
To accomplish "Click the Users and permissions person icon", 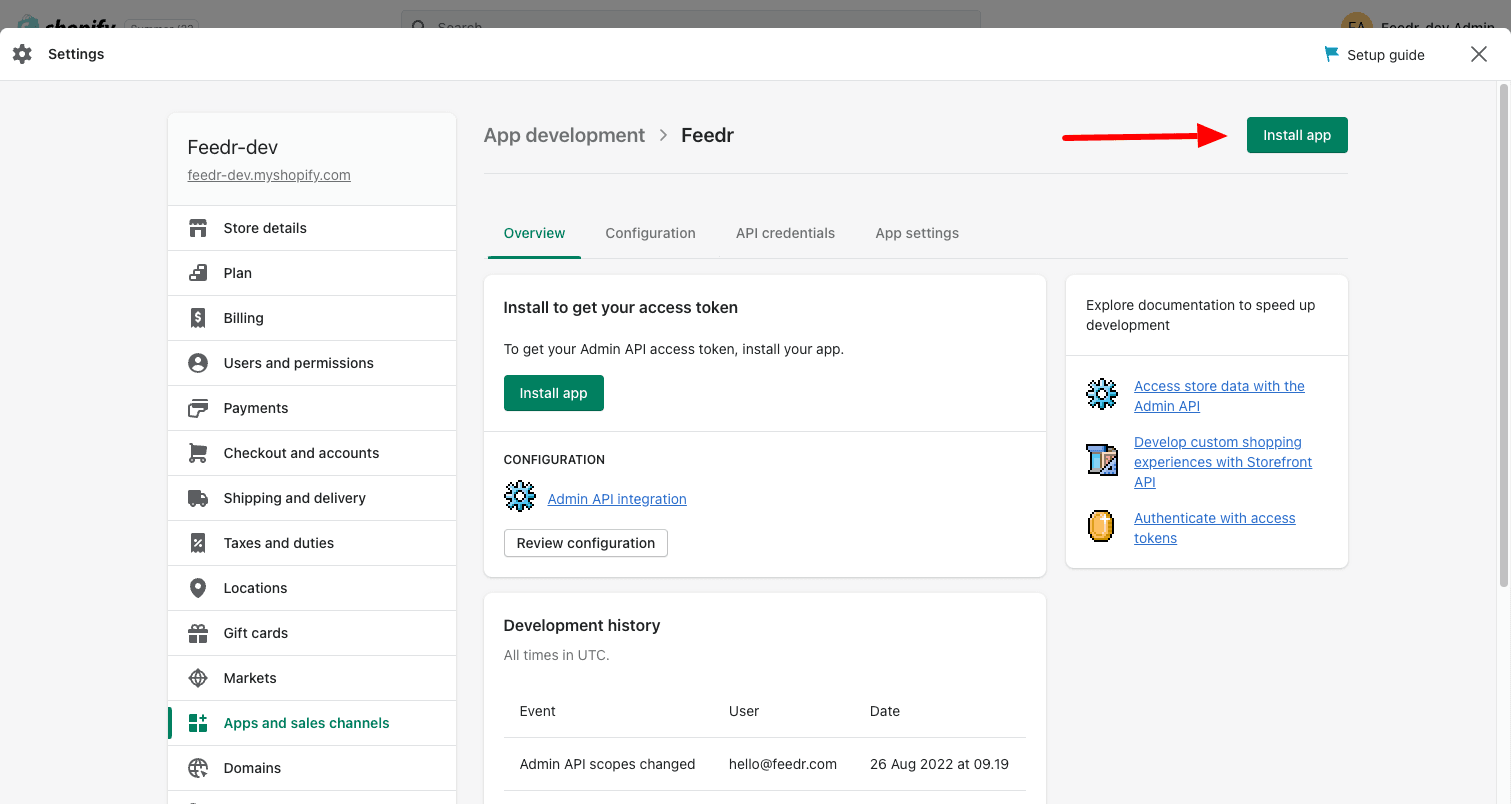I will (198, 363).
